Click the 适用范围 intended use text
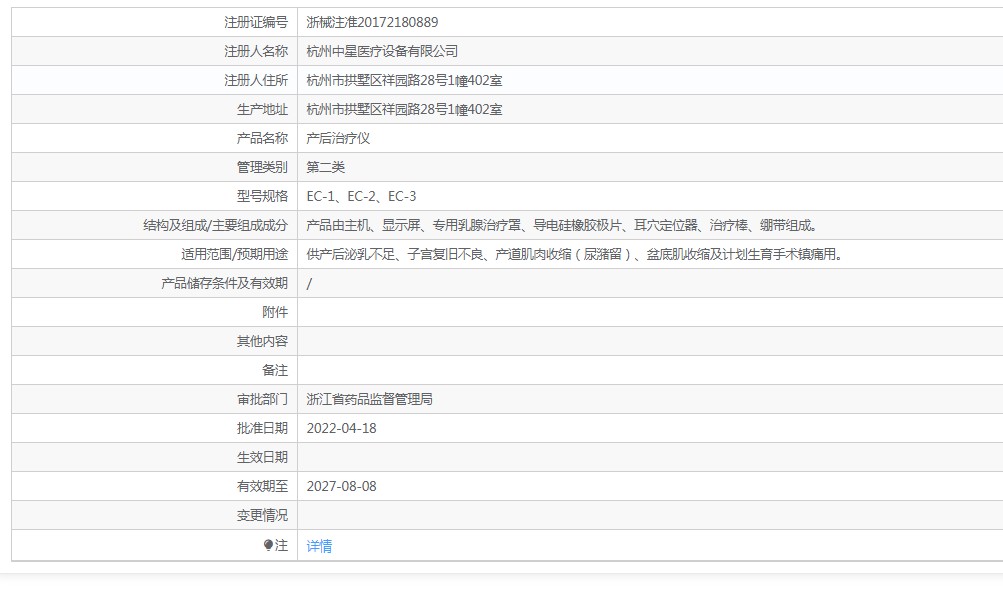 pos(574,254)
